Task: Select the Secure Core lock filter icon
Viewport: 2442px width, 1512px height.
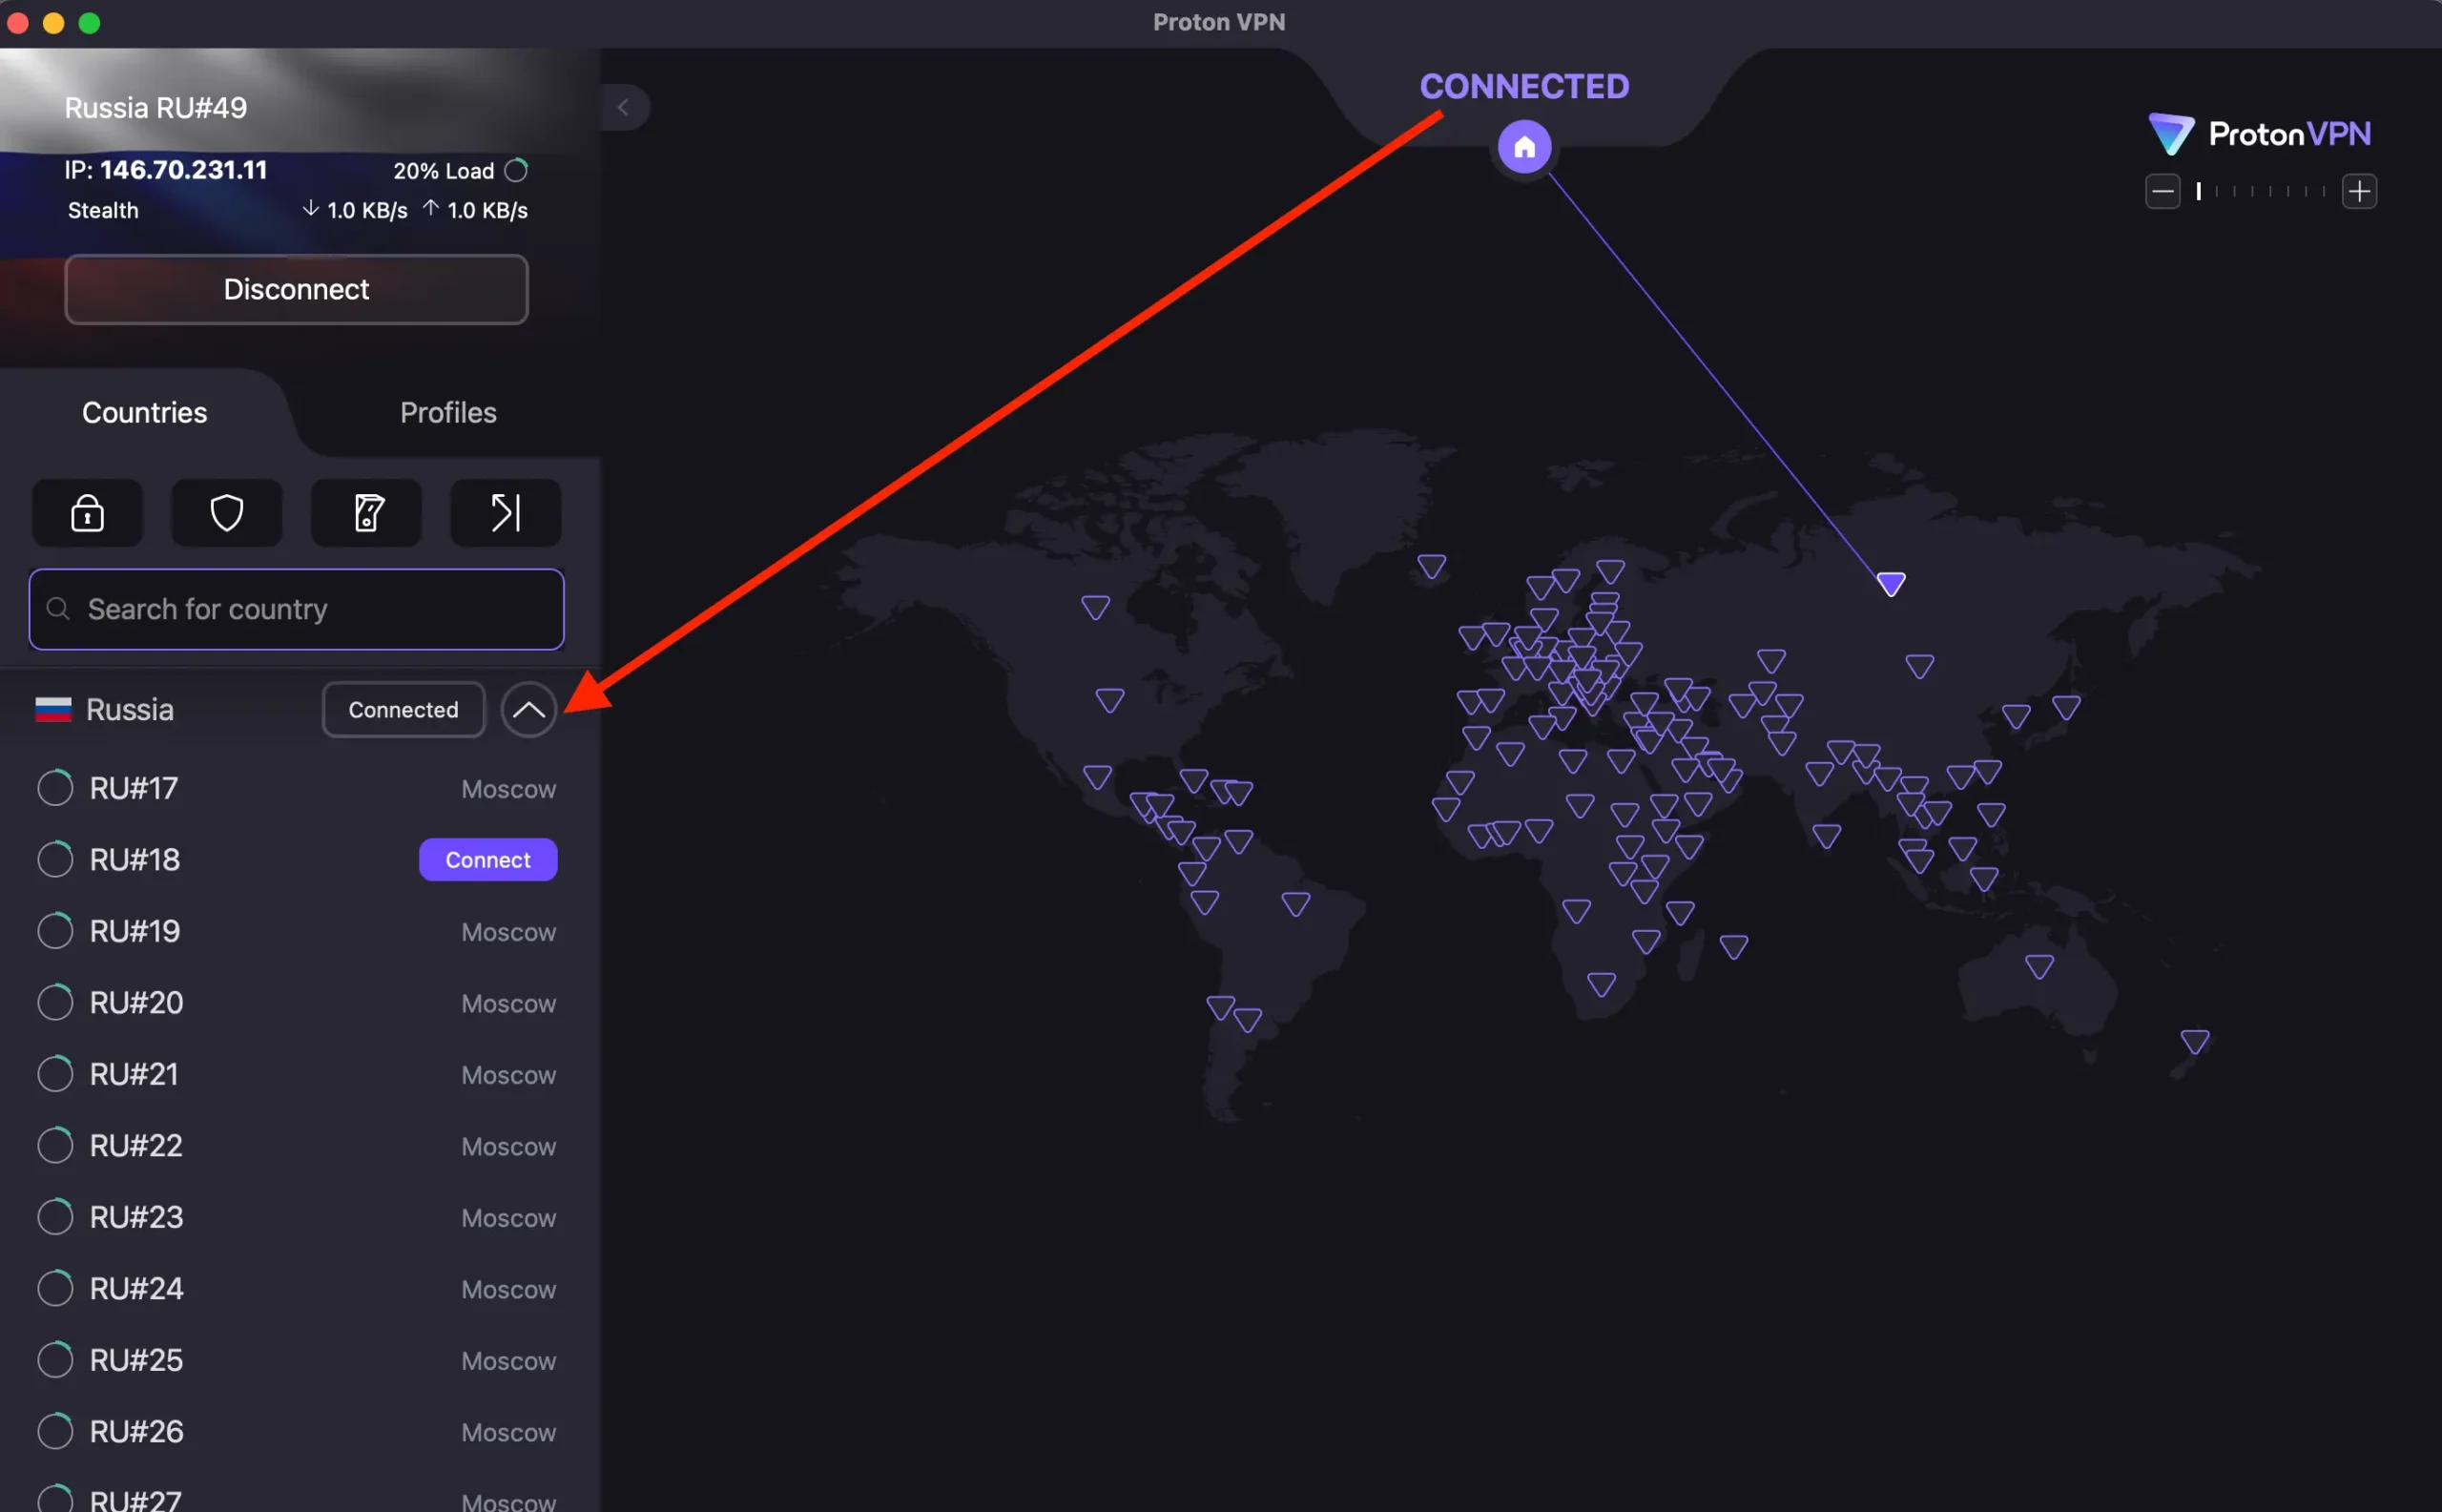Action: click(87, 513)
